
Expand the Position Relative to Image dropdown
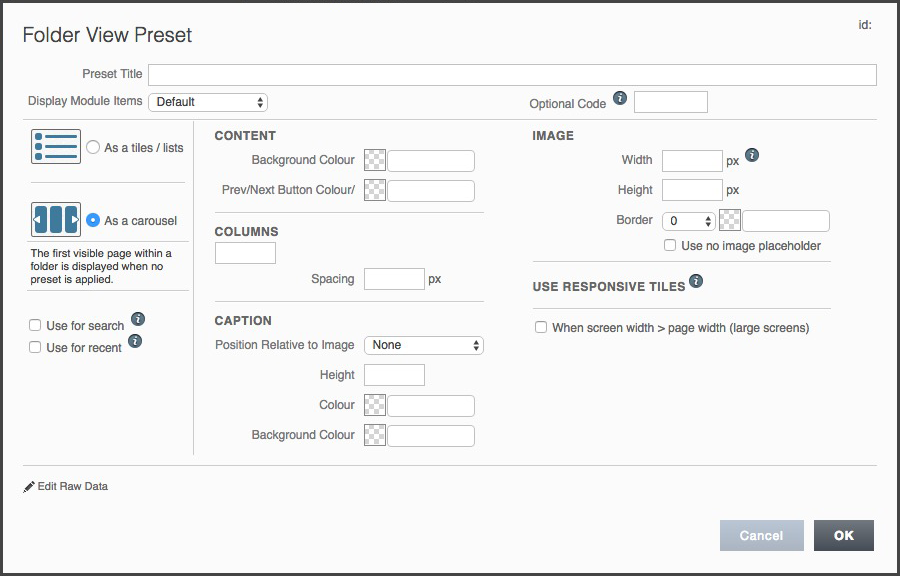[424, 345]
